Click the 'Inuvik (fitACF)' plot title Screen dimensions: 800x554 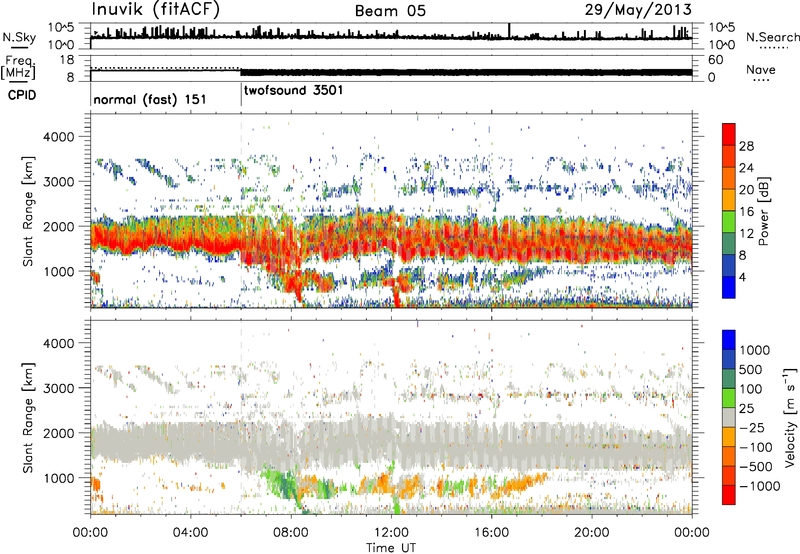click(x=156, y=10)
